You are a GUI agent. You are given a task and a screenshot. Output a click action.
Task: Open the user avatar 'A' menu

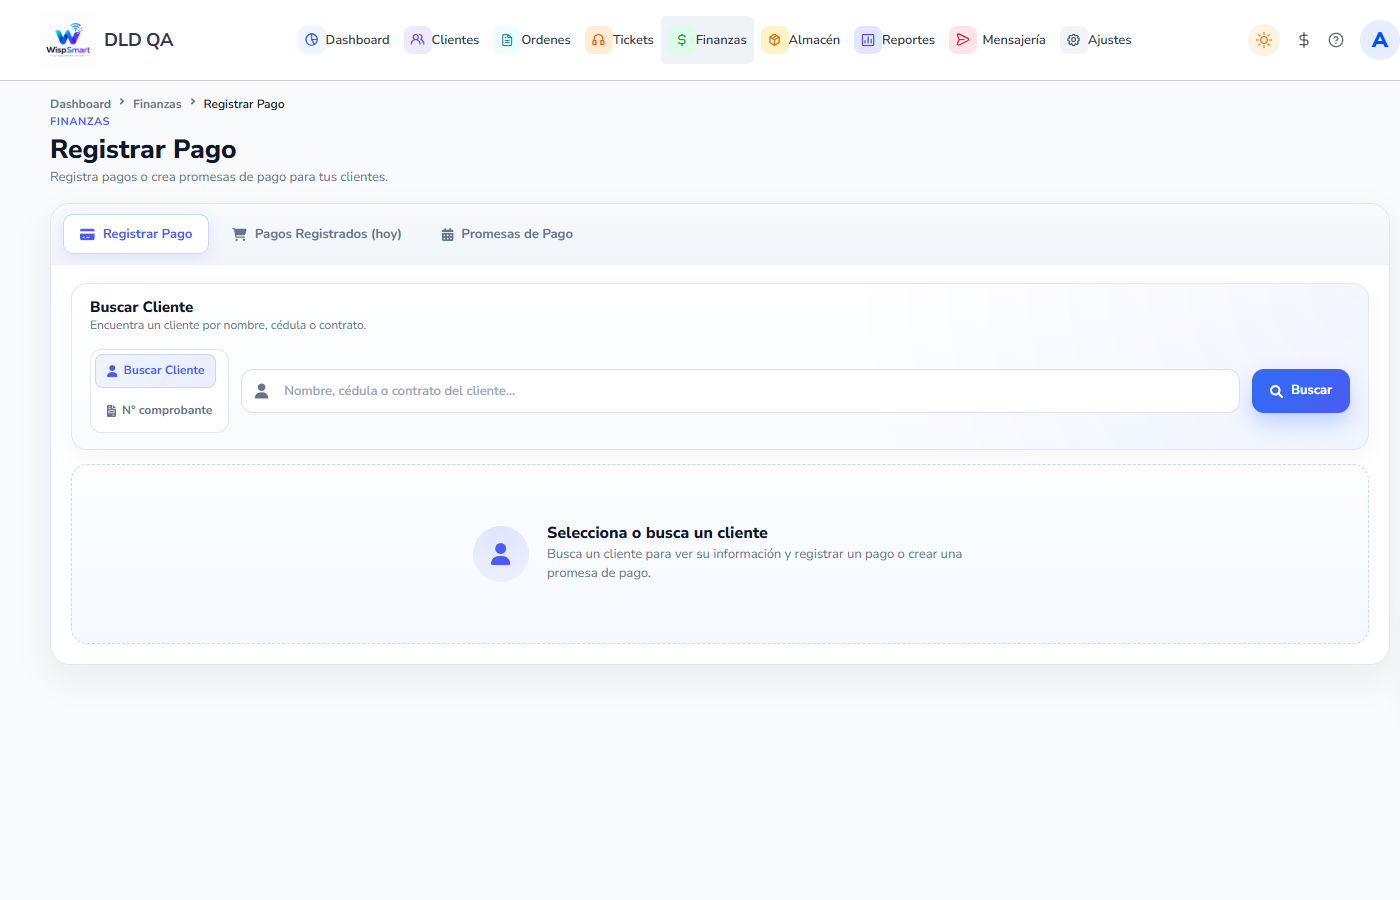pos(1380,40)
